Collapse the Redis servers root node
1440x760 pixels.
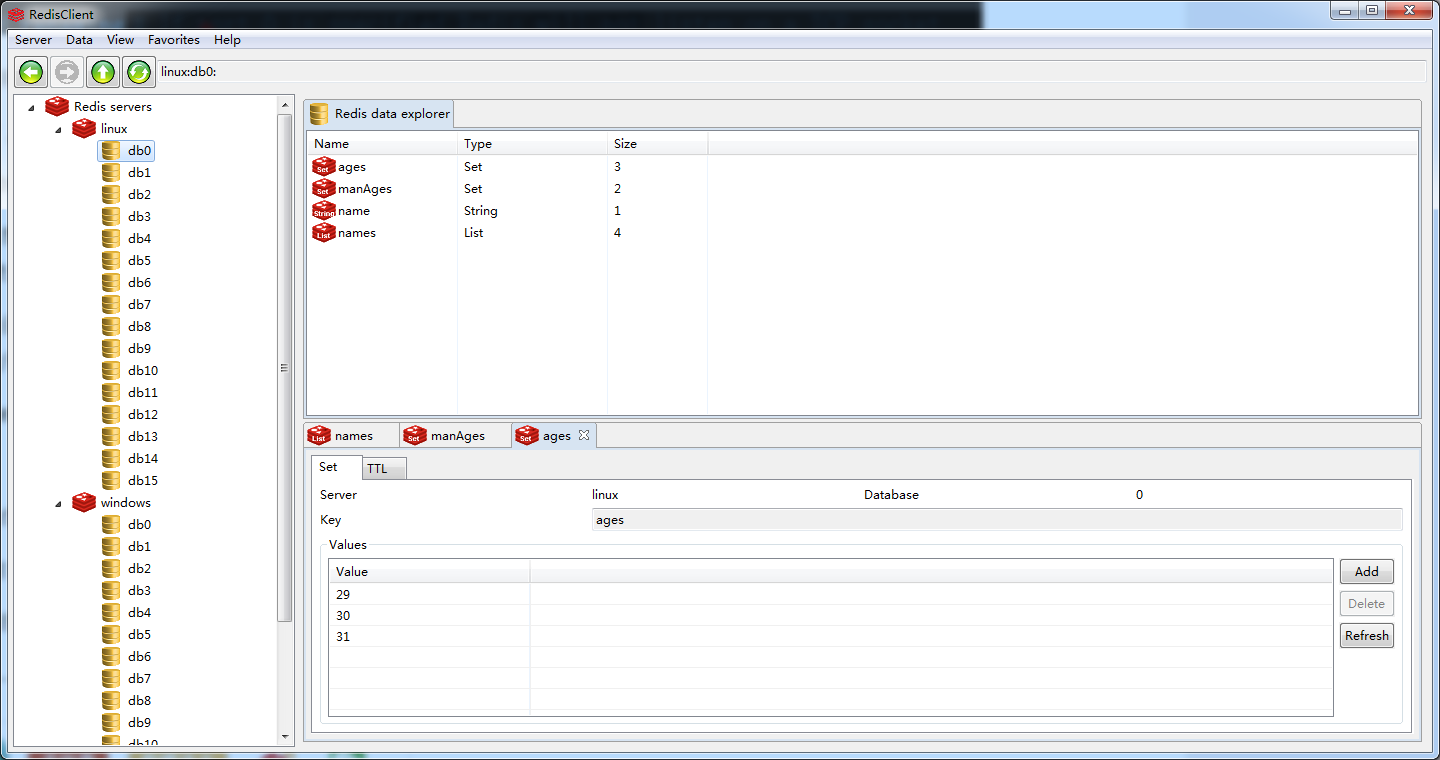pos(31,107)
